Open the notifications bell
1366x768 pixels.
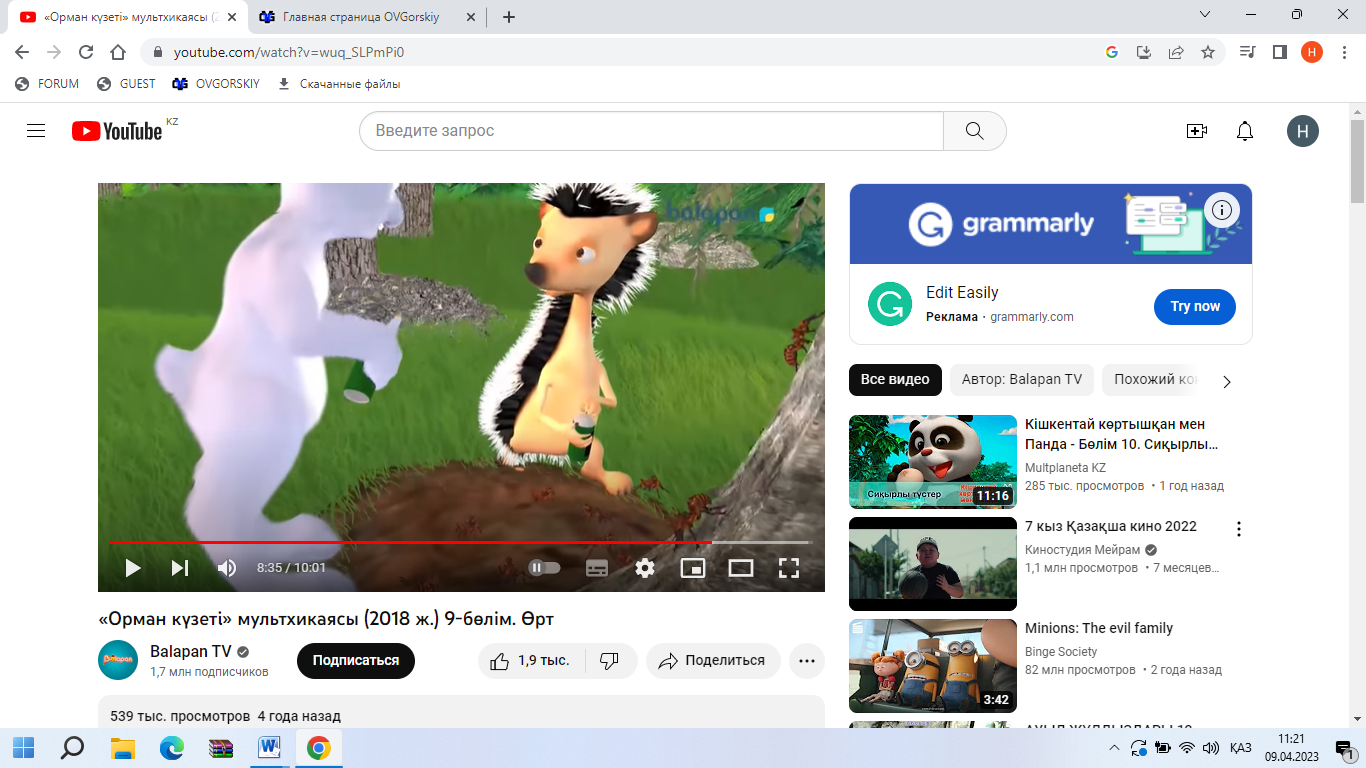(1245, 131)
